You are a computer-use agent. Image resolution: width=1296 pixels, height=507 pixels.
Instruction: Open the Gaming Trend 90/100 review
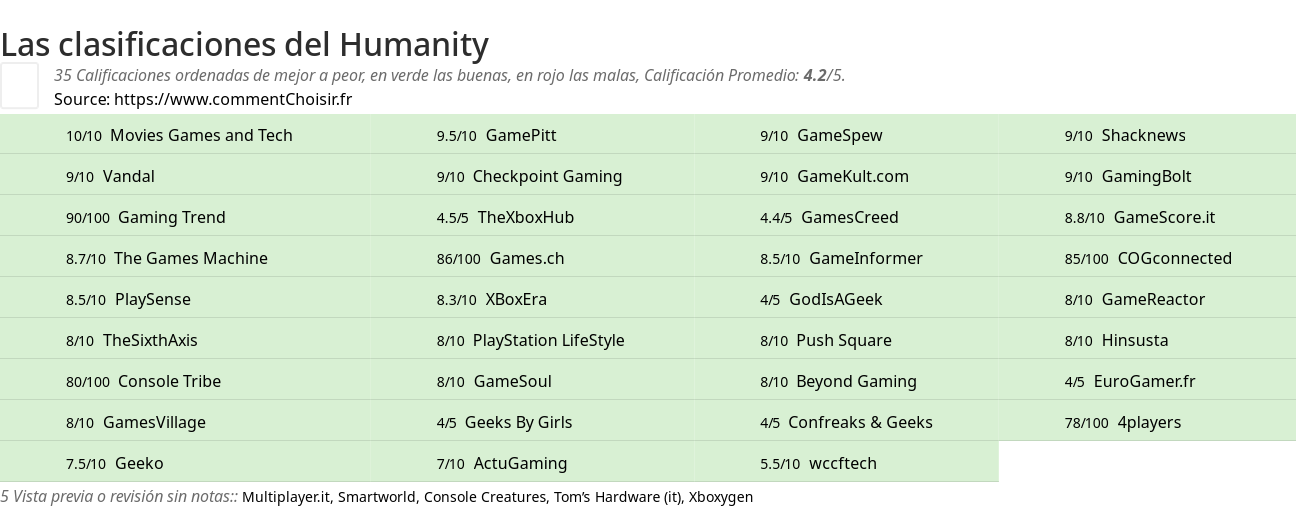click(171, 217)
